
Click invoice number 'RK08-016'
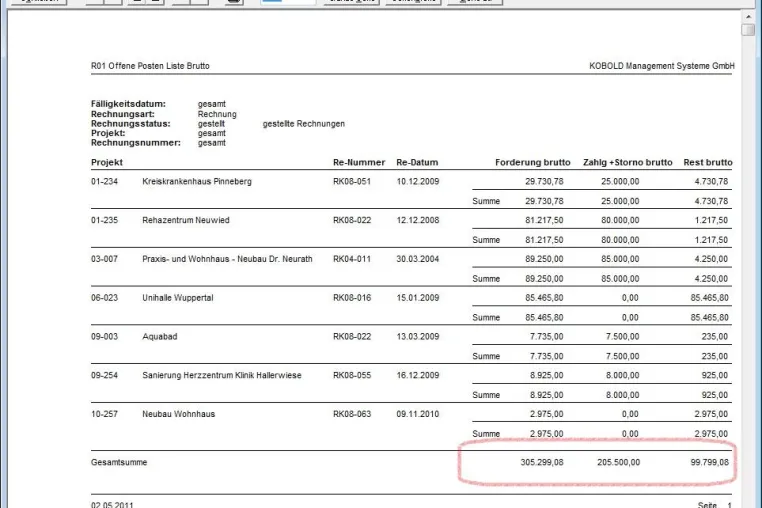pyautogui.click(x=352, y=298)
